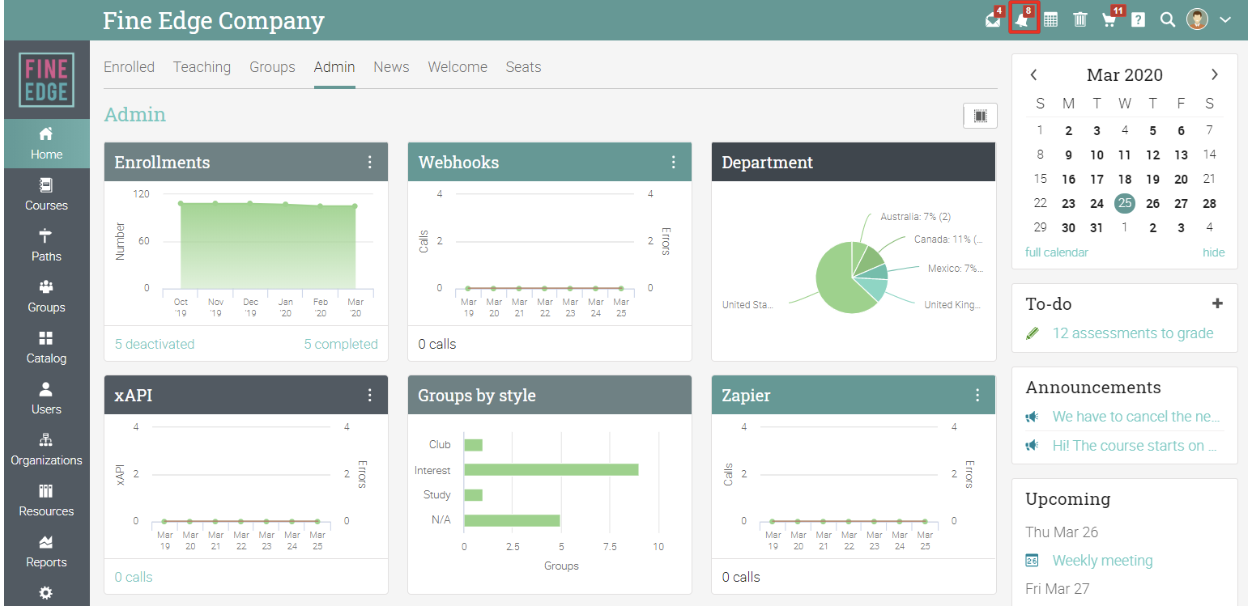The width and height of the screenshot is (1248, 610).
Task: Go to next month in calendar
Action: pyautogui.click(x=1214, y=75)
